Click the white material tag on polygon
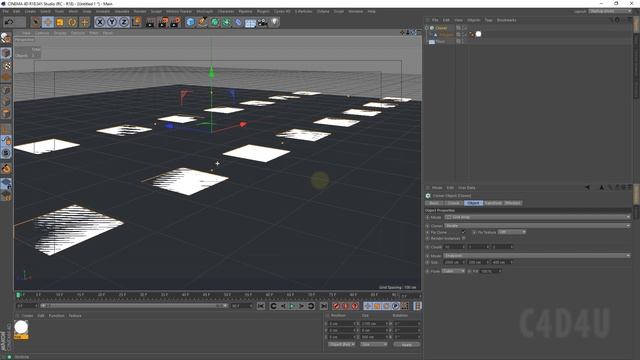This screenshot has width=640, height=360. [x=478, y=34]
